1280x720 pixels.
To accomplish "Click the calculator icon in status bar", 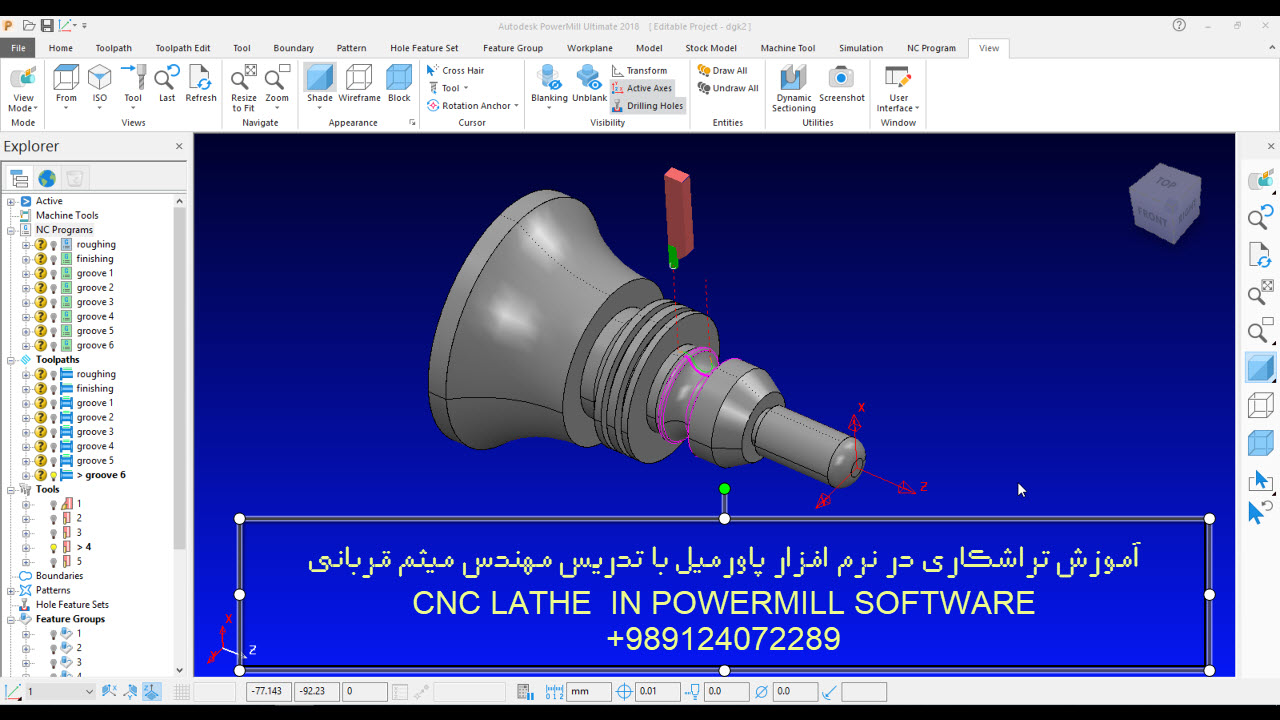I will (x=525, y=691).
